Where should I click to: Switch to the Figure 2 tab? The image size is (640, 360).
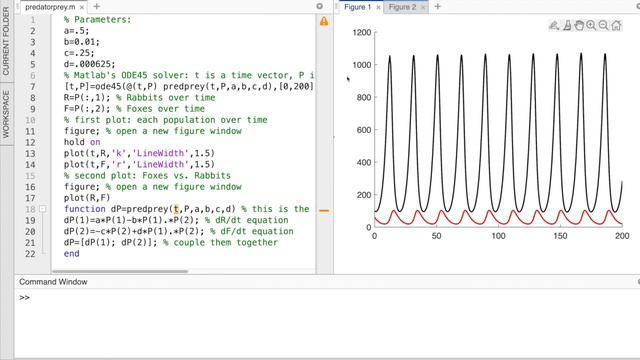click(x=402, y=7)
